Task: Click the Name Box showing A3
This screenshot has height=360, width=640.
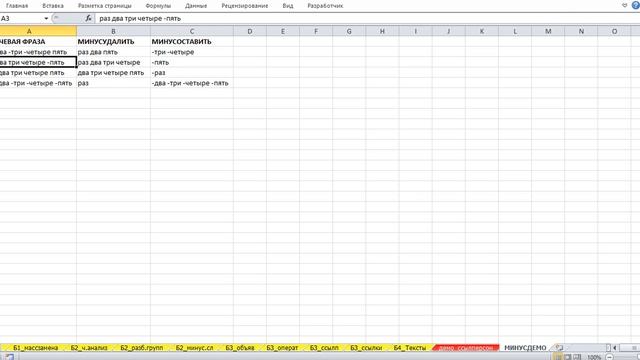Action: click(21, 18)
